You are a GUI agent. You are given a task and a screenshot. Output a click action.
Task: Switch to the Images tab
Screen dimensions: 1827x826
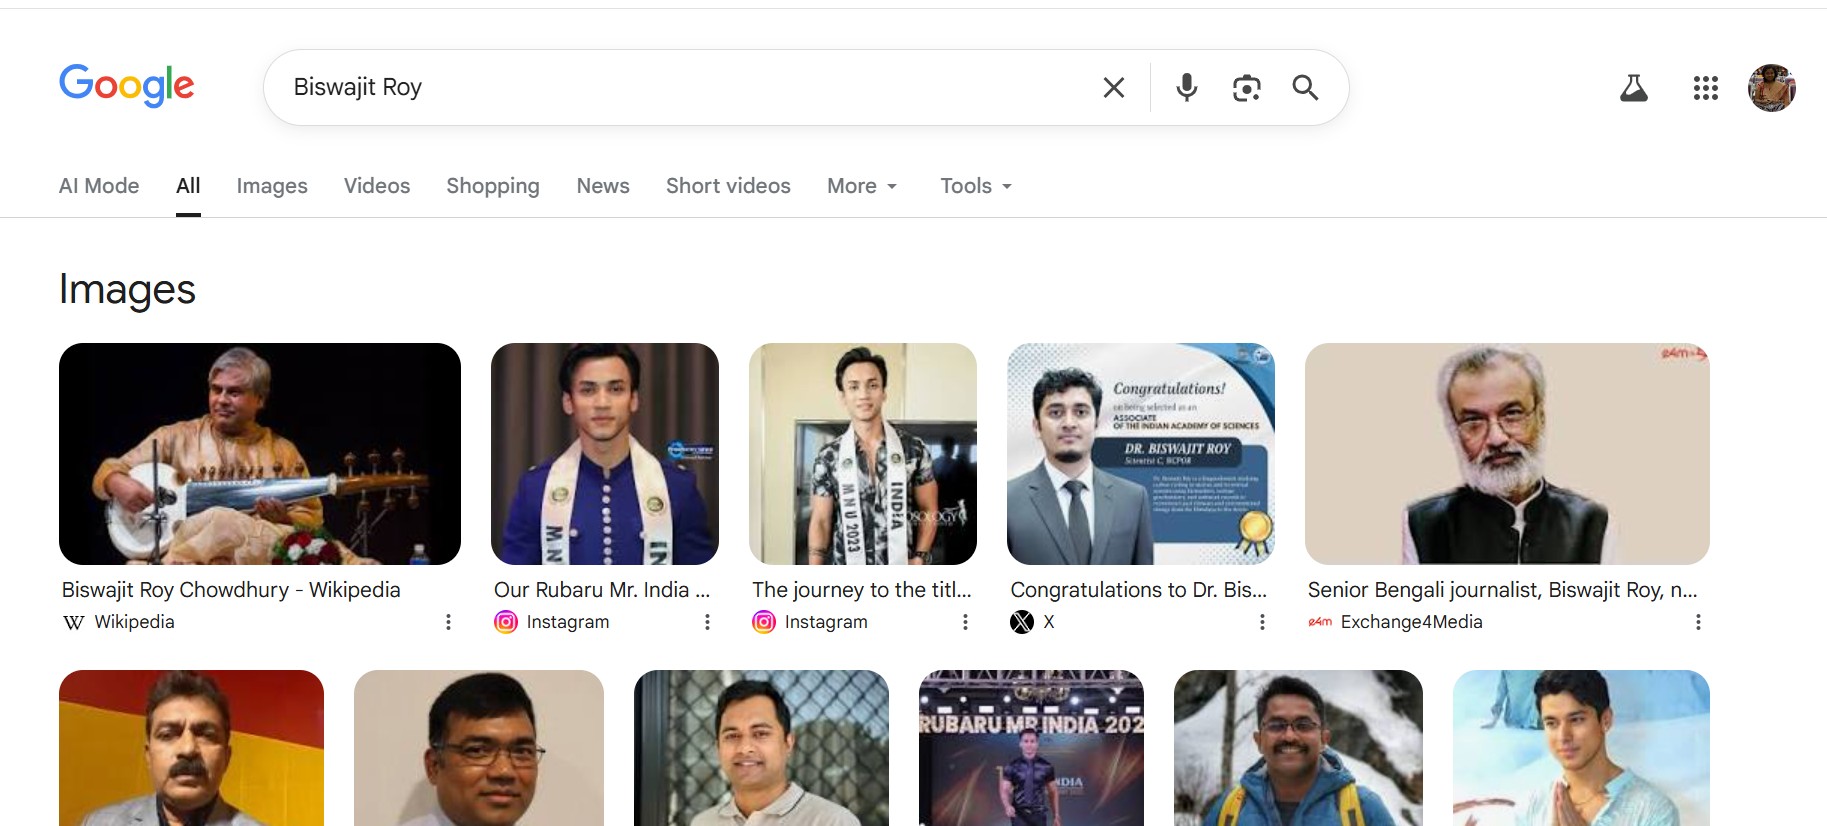[272, 186]
